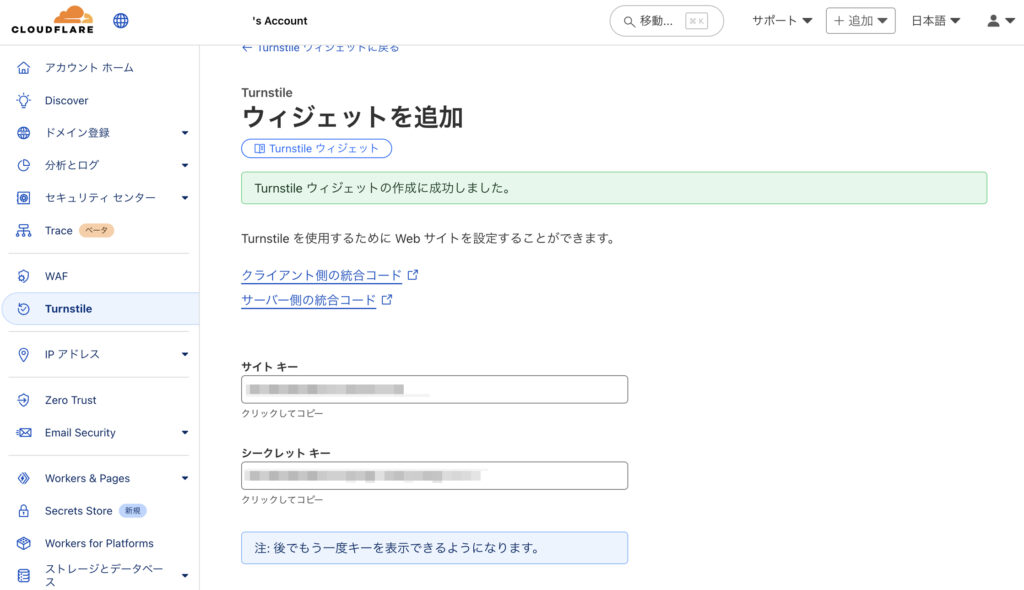
Task: Open Discover in the sidebar
Action: tap(66, 101)
